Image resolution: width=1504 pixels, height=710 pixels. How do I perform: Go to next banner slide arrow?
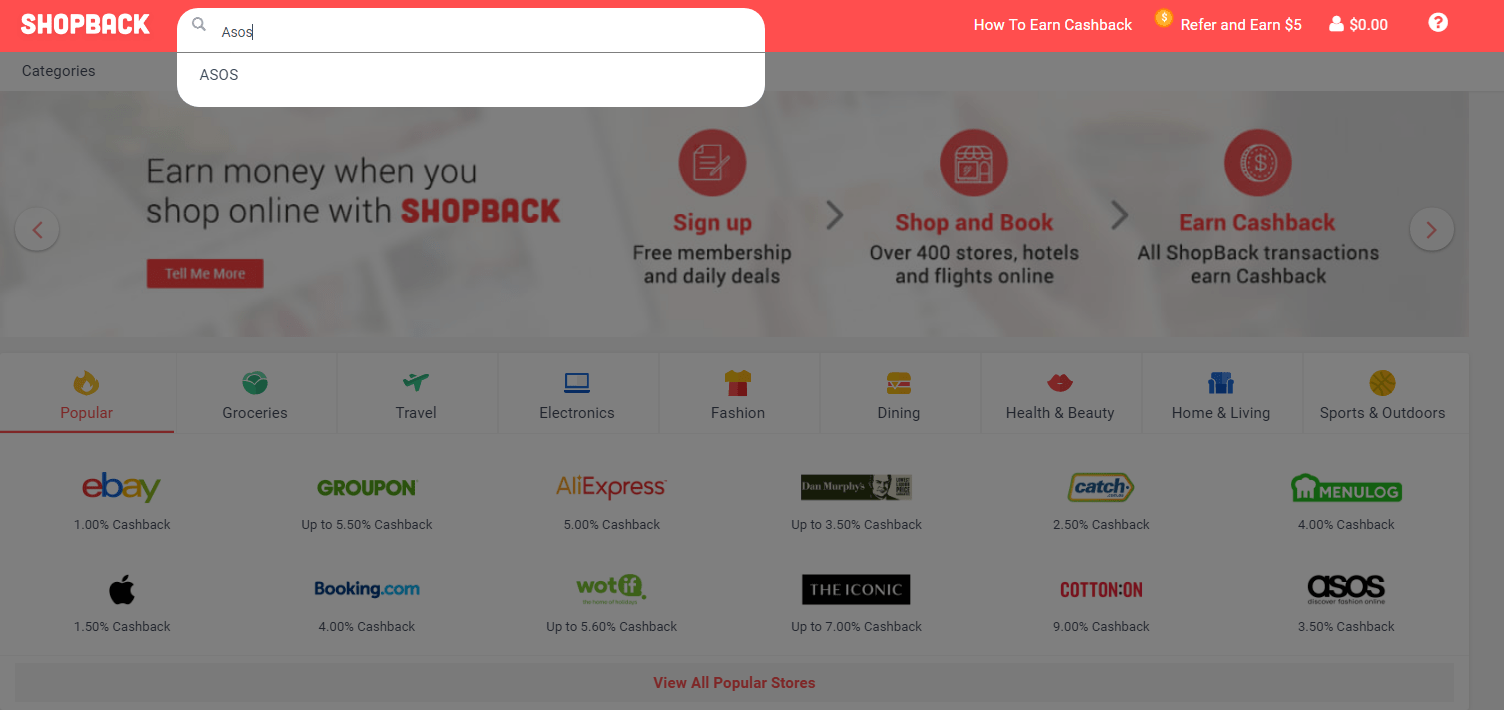point(1431,230)
